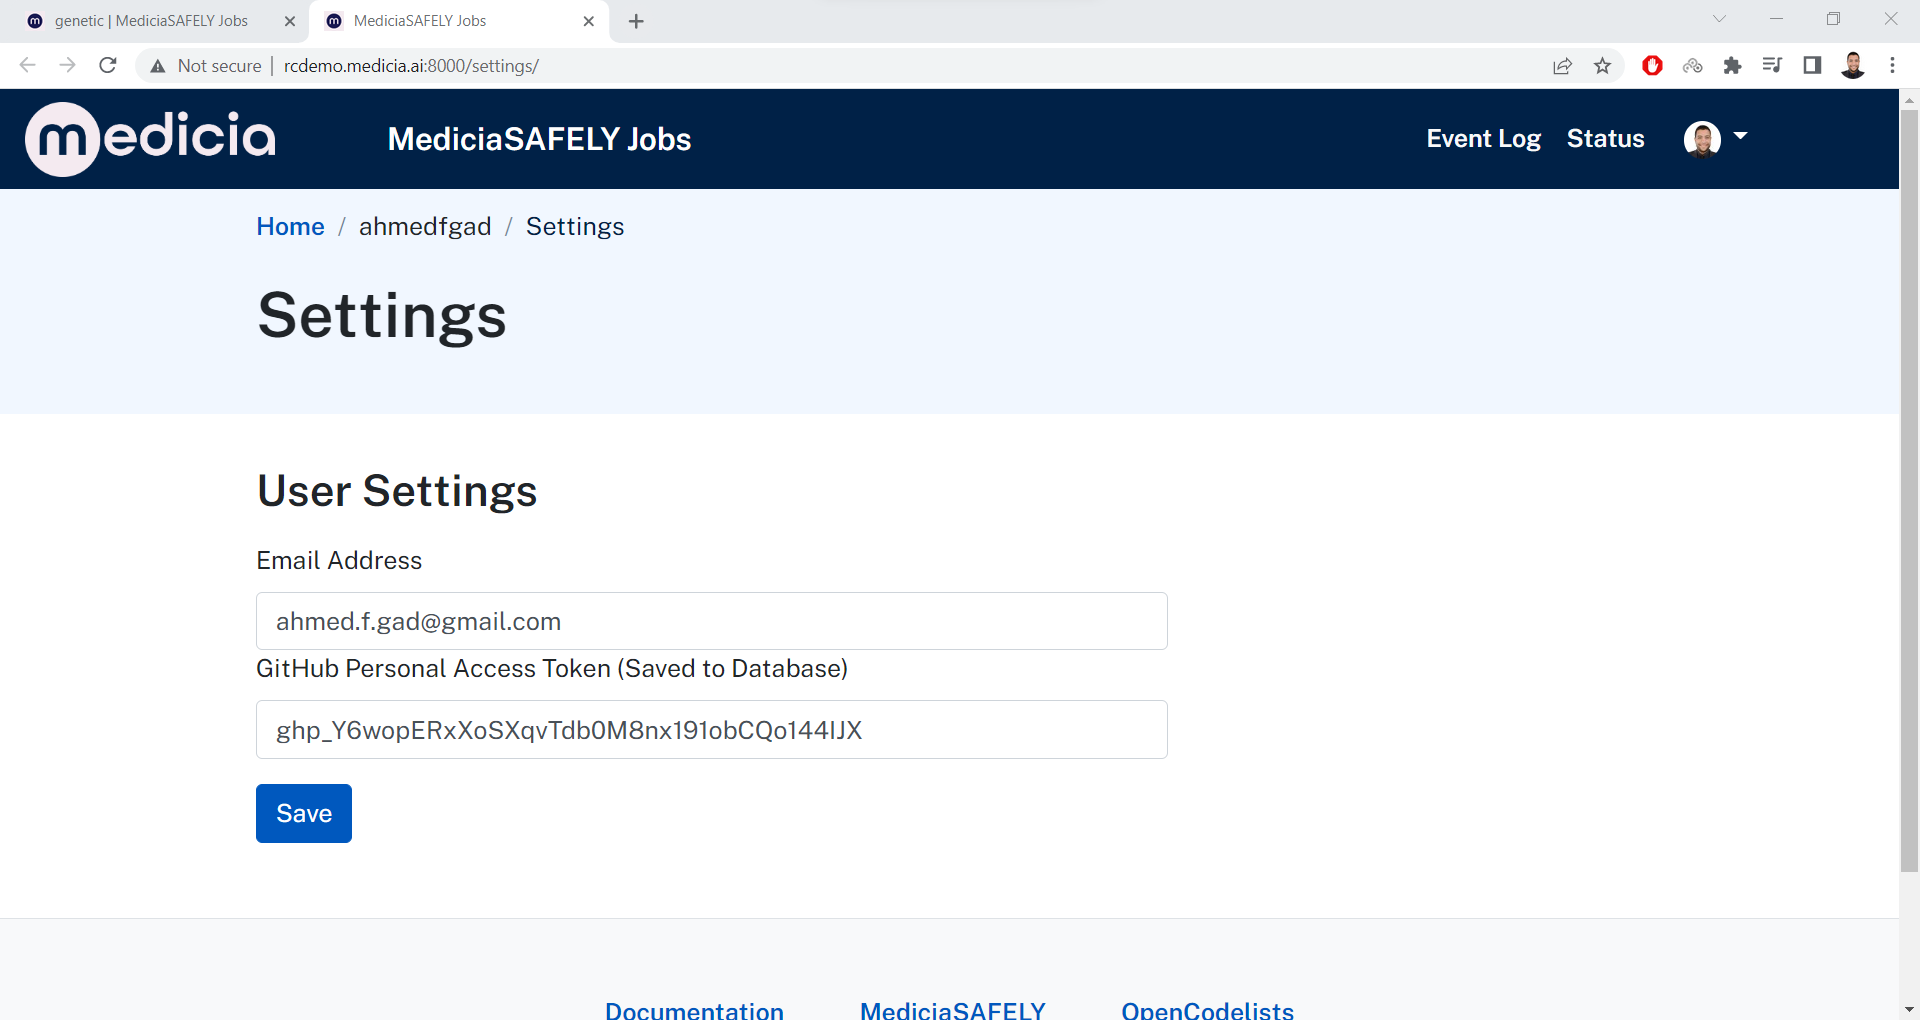
Task: Open the MediciaSAFELY footer link
Action: [x=953, y=1010]
